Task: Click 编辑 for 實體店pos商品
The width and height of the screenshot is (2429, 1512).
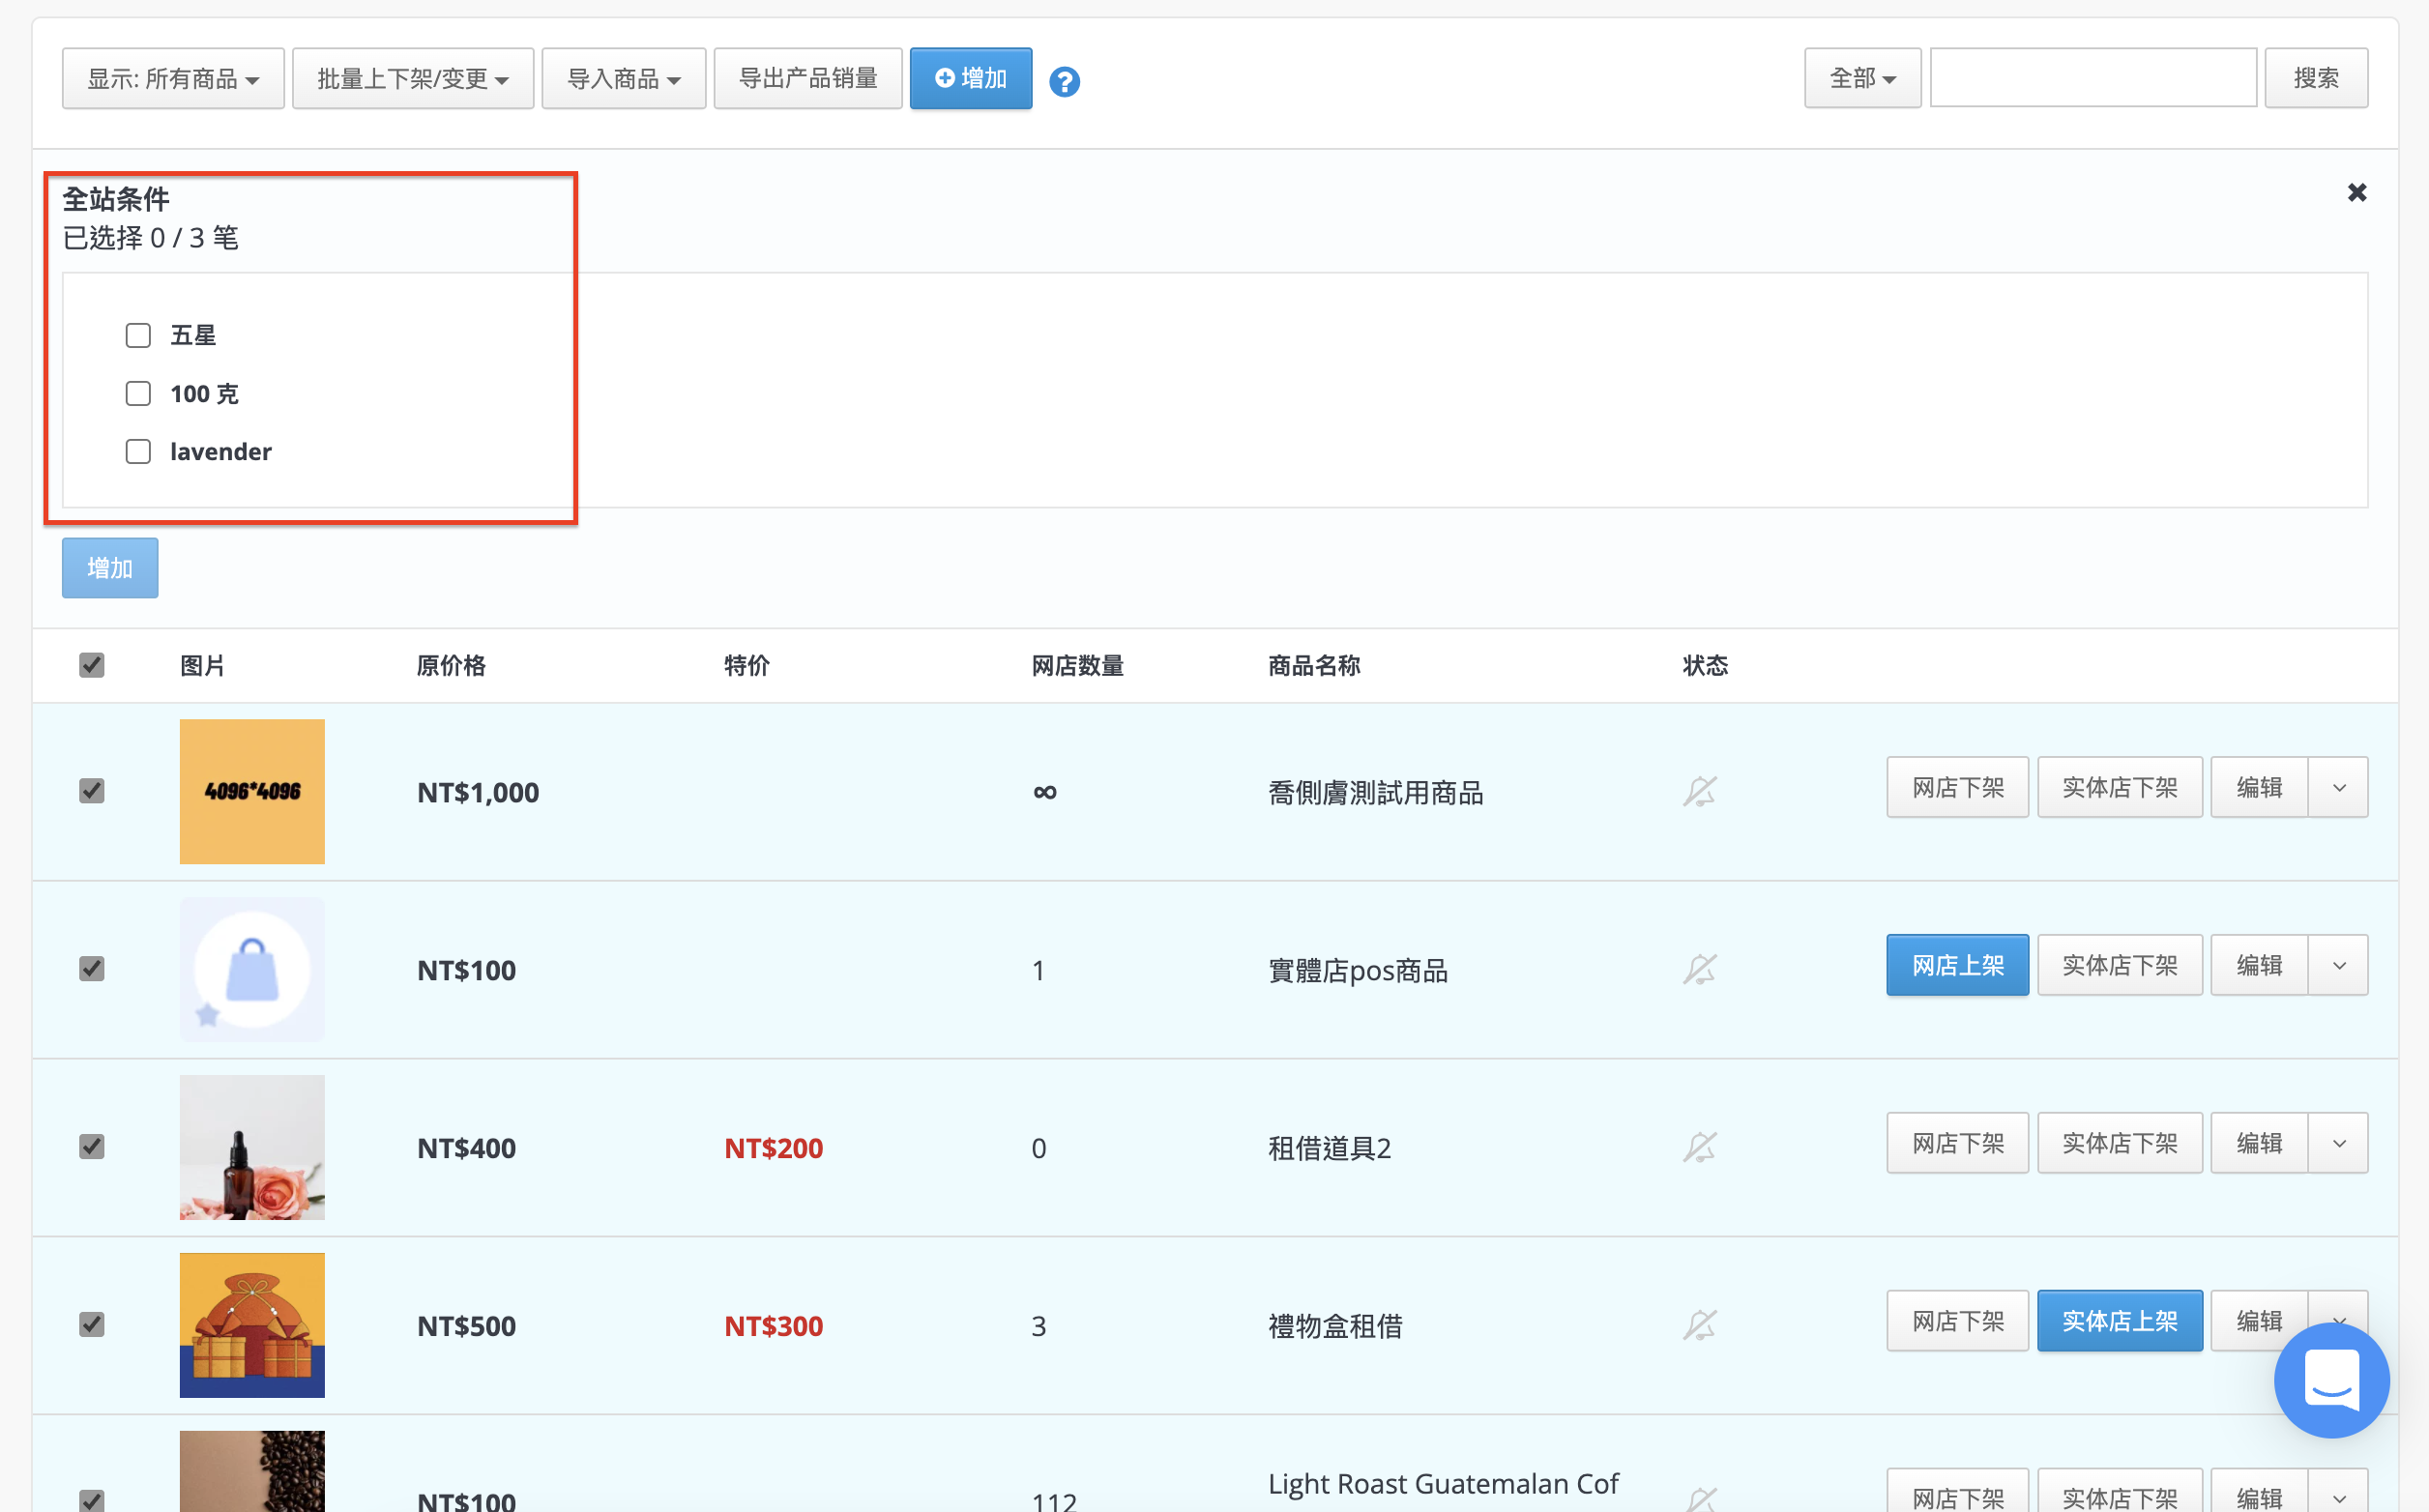Action: [2259, 966]
